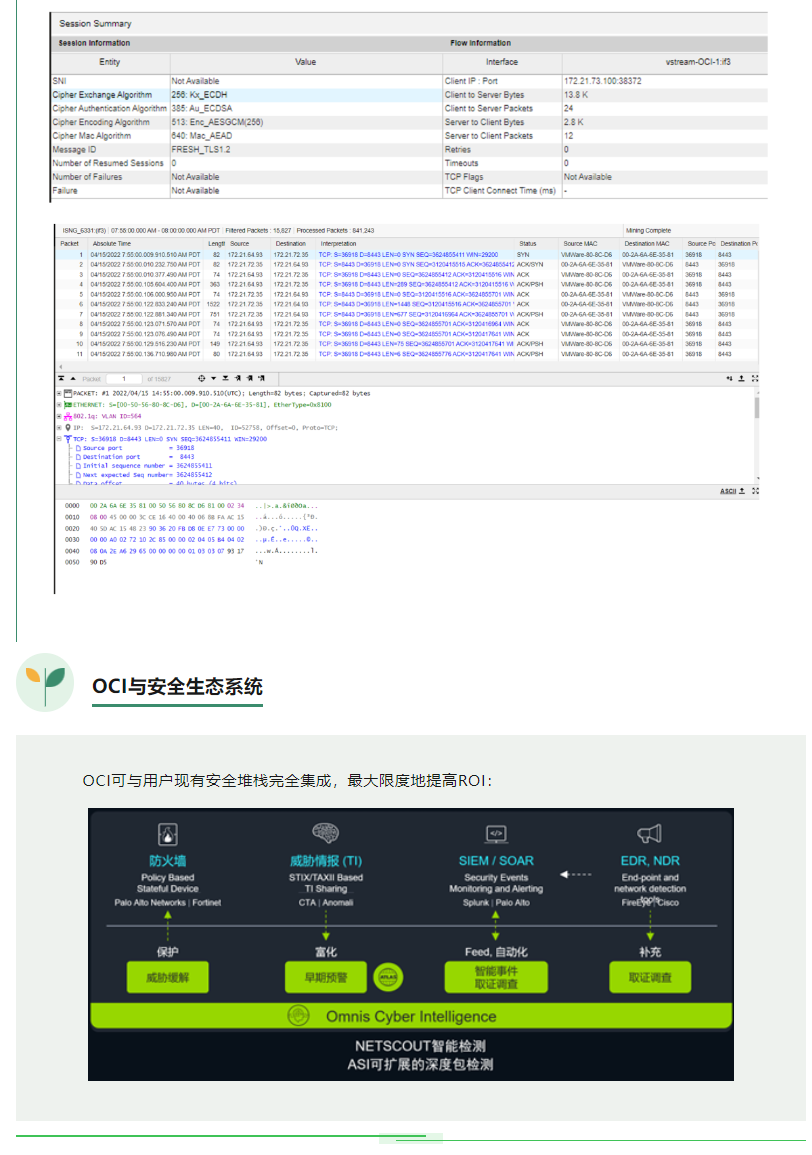Image resolution: width=812 pixels, height=1155 pixels.
Task: Click the Initial sequence number tree item
Action: tap(144, 466)
